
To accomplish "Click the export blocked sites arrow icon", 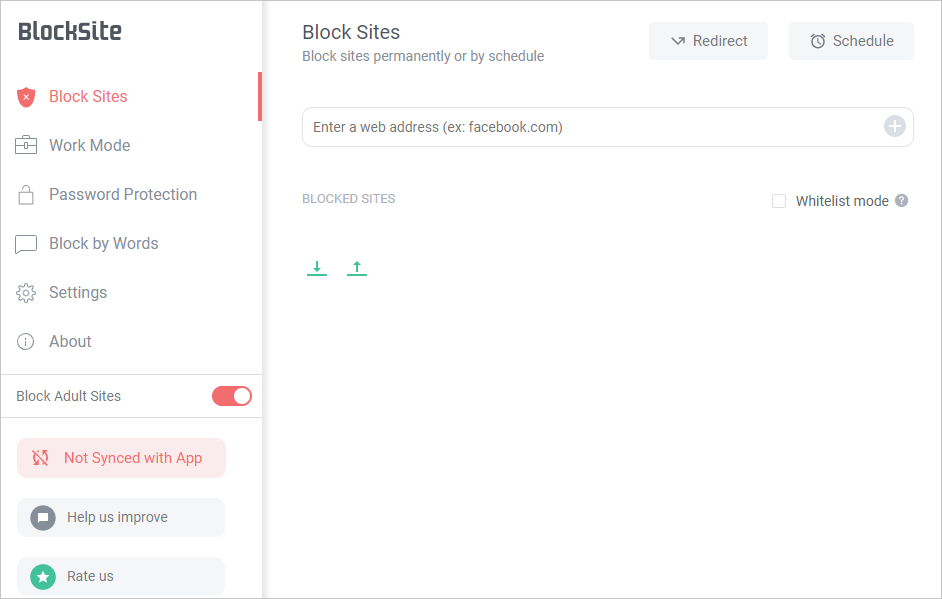I will click(x=357, y=267).
